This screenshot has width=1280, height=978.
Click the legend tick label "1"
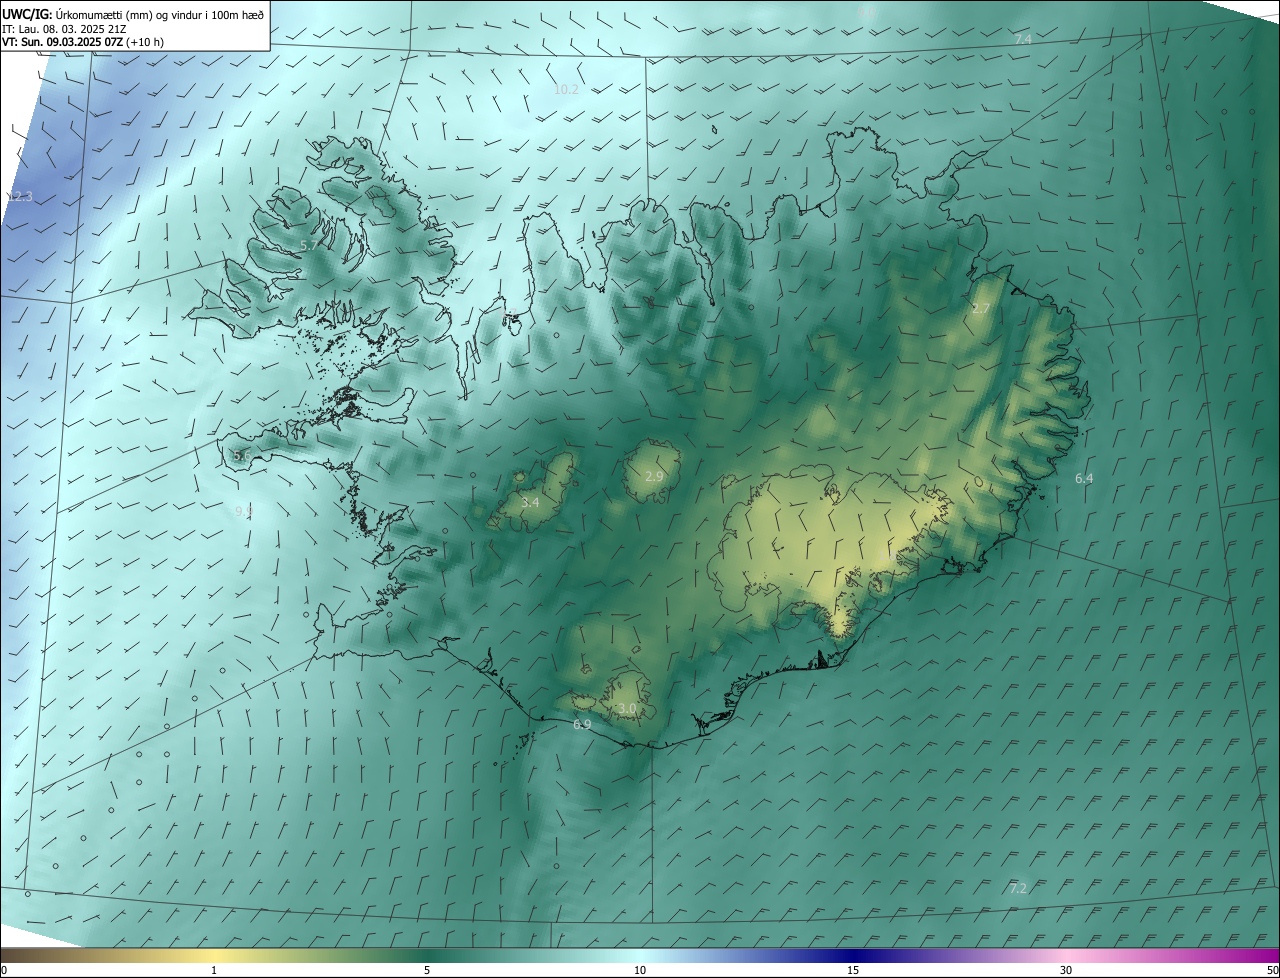[x=214, y=971]
